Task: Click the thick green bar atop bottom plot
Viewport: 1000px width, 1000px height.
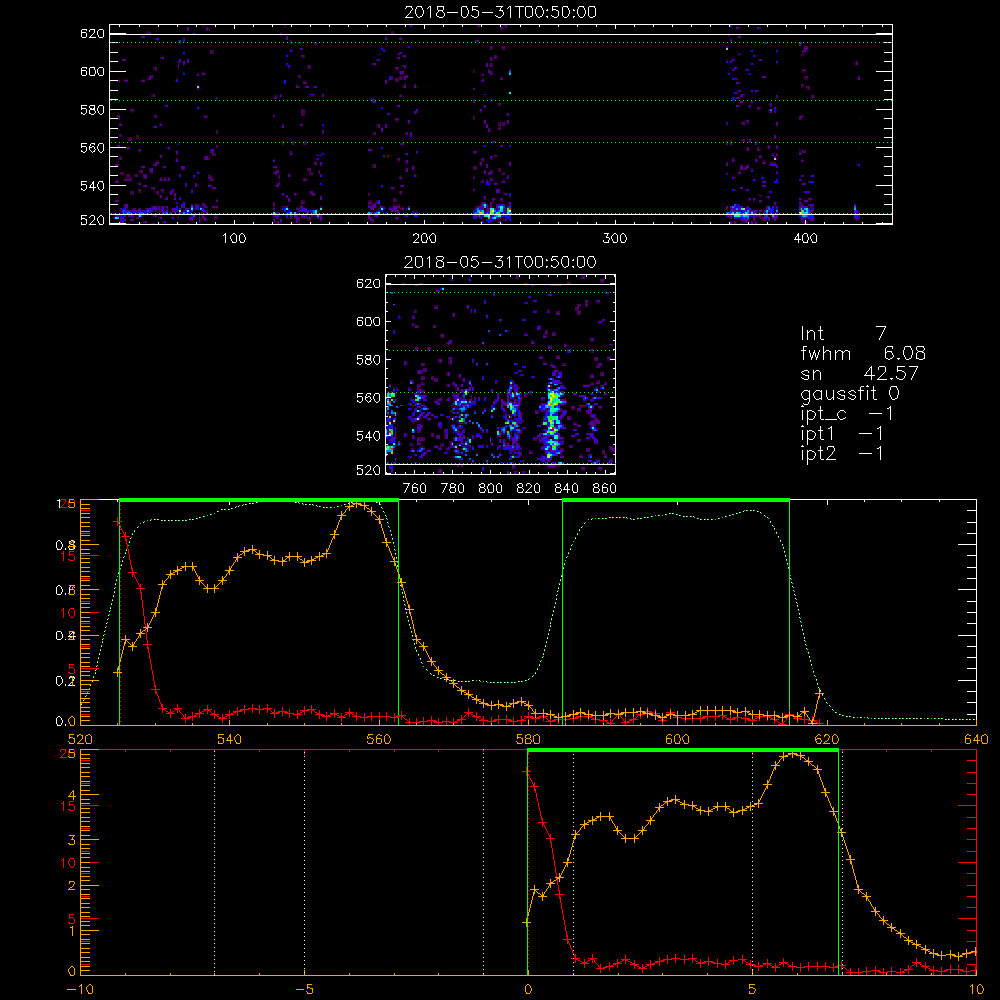Action: 683,751
